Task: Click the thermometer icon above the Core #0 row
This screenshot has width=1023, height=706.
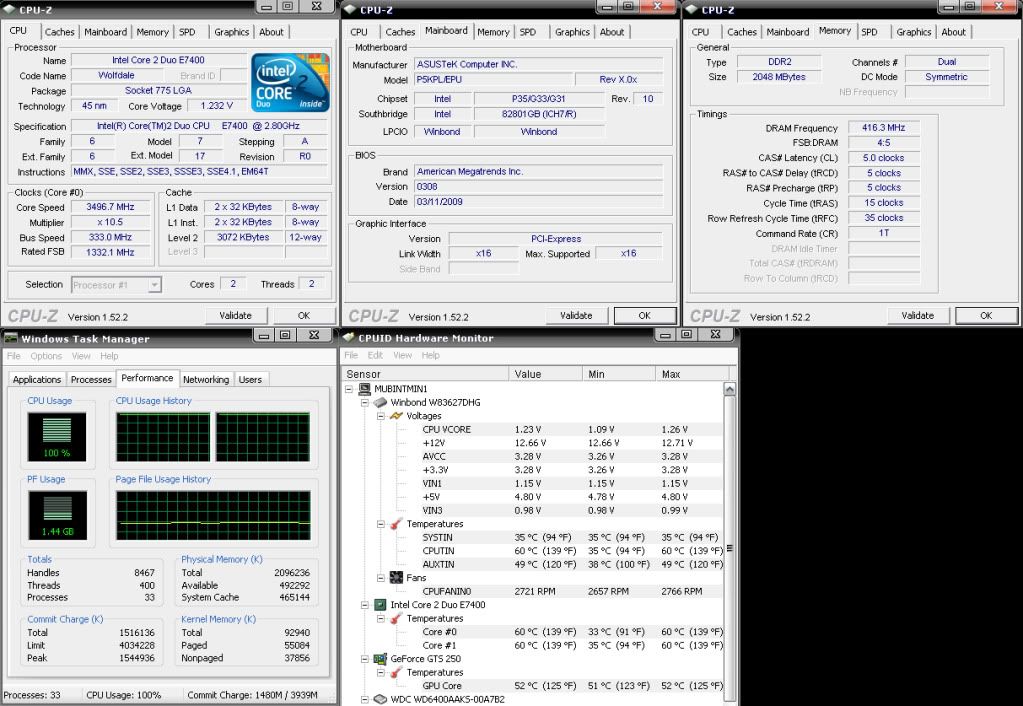Action: point(396,619)
